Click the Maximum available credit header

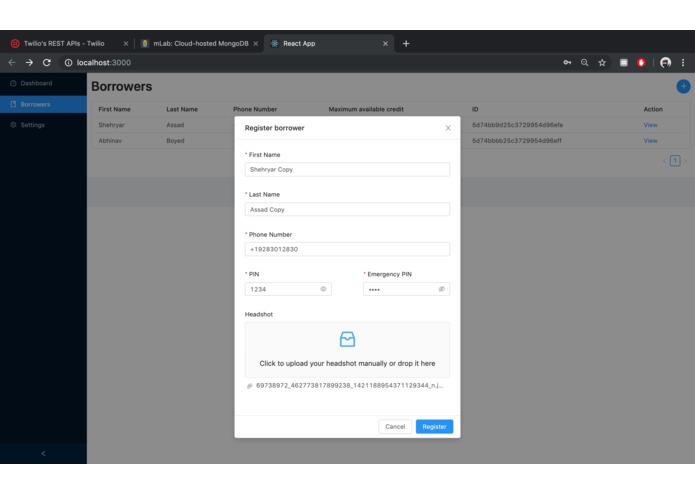366,109
